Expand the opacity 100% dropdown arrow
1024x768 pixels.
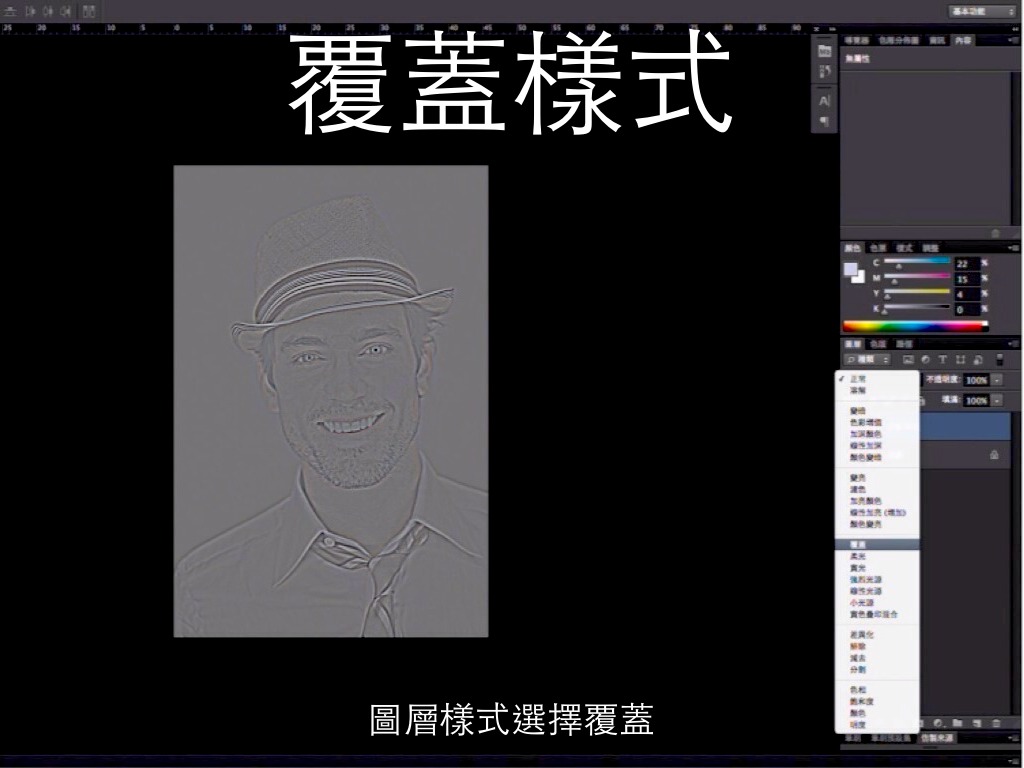[x=996, y=380]
